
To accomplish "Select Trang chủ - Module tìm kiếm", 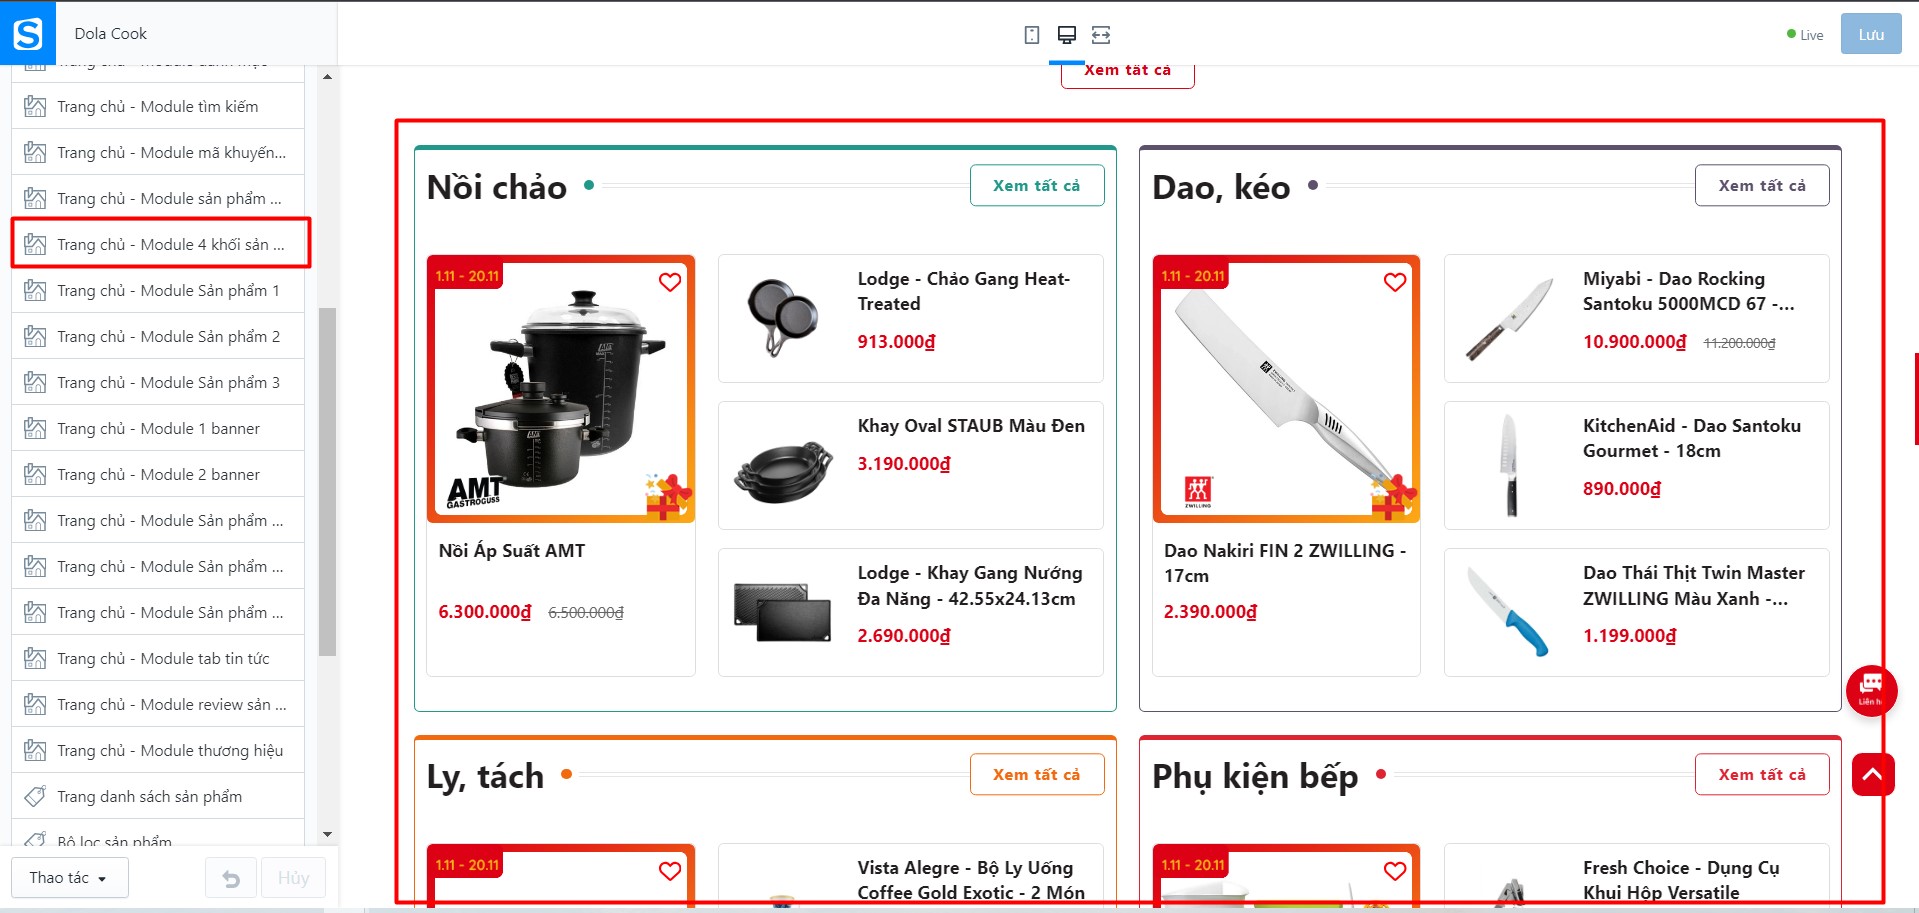I will (158, 106).
